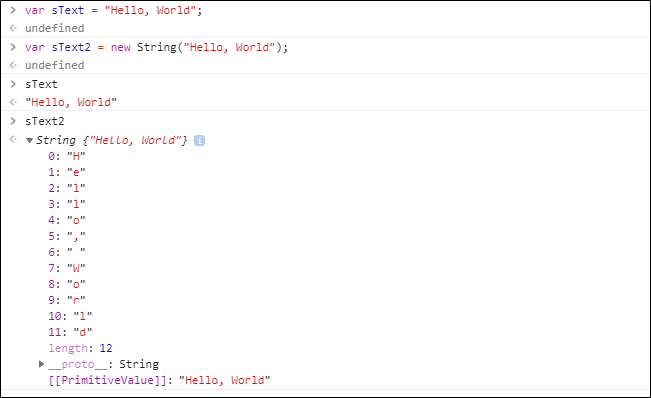Select index 7 entry with value "W"
Viewport: 651px width, 398px height.
67,268
